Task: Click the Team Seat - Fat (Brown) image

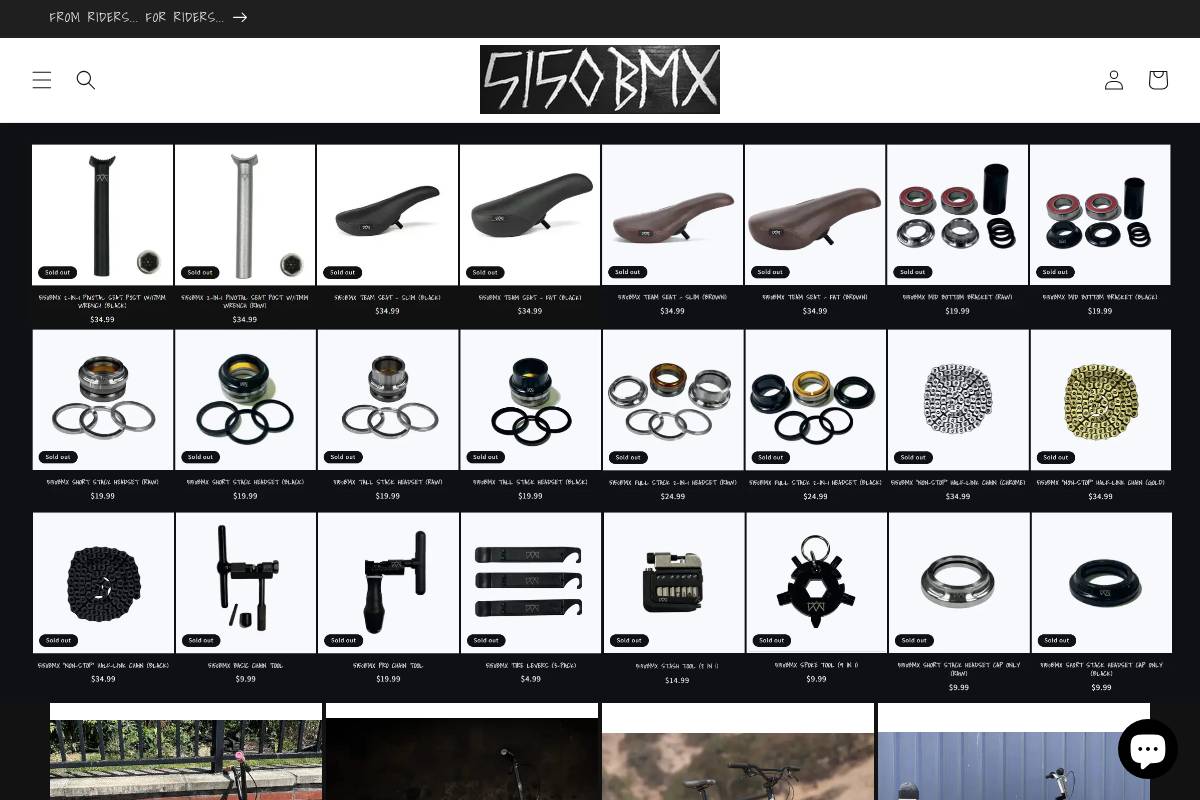Action: click(x=815, y=214)
